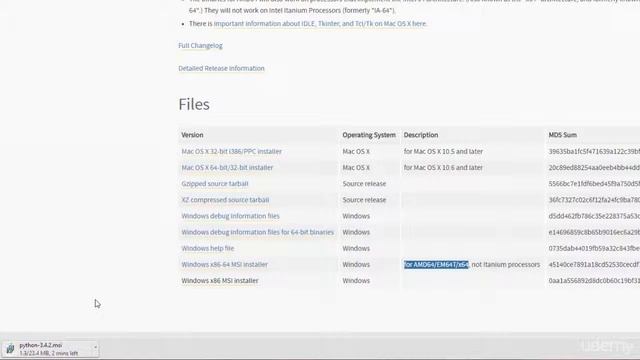
Task: Open Windows debug information files link
Action: coord(231,216)
